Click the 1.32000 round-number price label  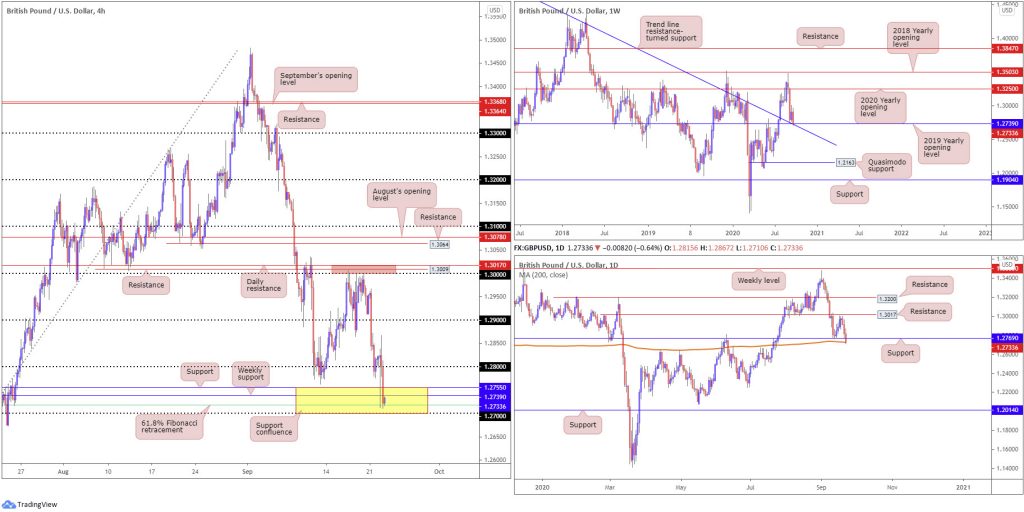tap(495, 180)
